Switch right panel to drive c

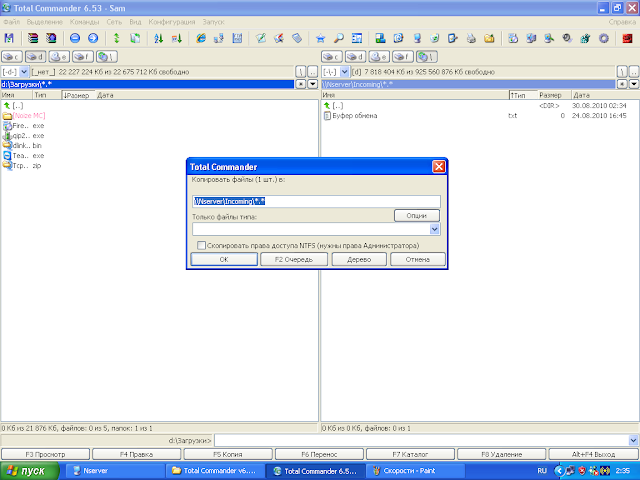[332, 57]
